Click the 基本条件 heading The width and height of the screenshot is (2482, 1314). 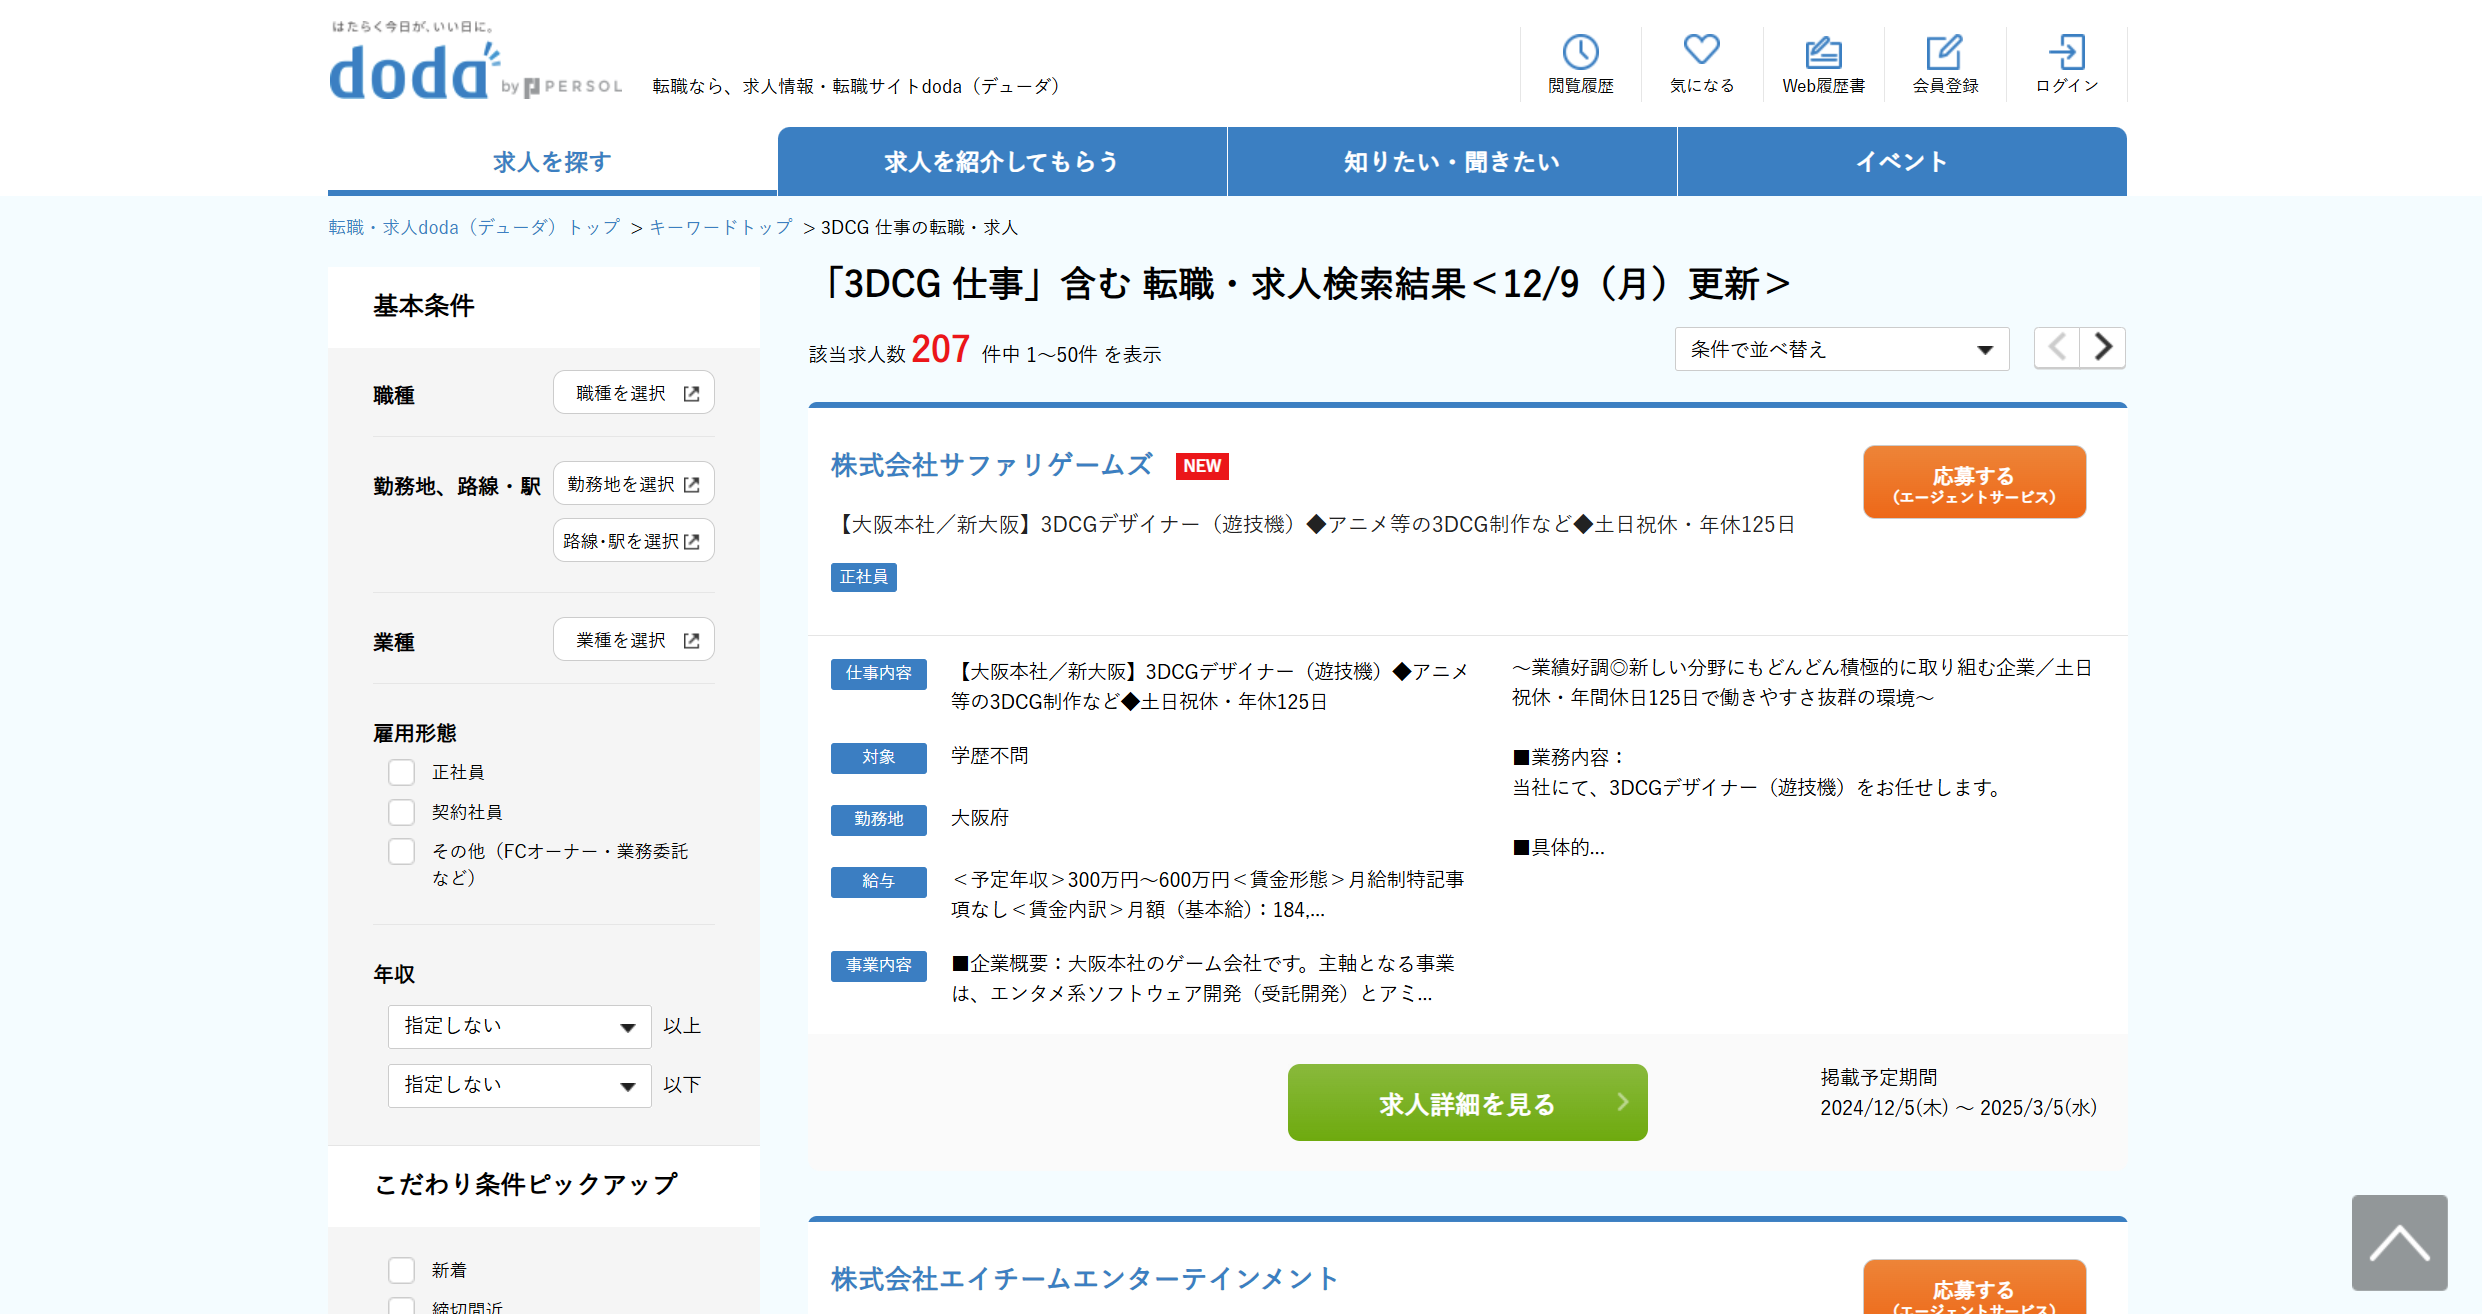click(x=424, y=306)
